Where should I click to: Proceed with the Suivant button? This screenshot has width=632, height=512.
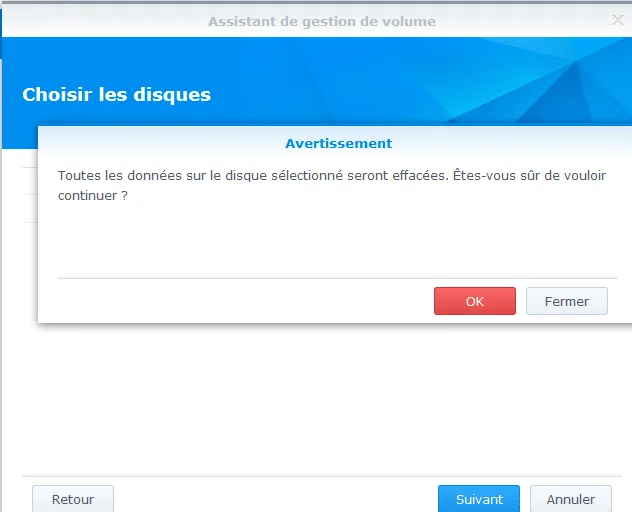pyautogui.click(x=479, y=499)
